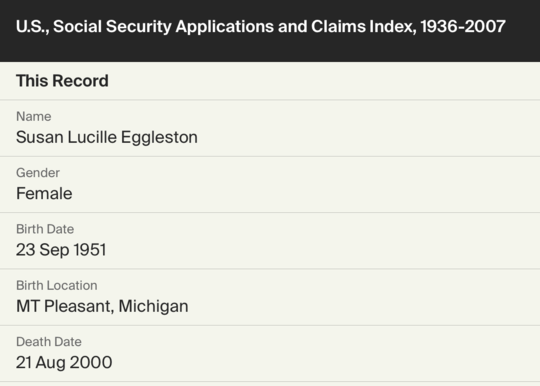Click the Death Date label

[49, 342]
